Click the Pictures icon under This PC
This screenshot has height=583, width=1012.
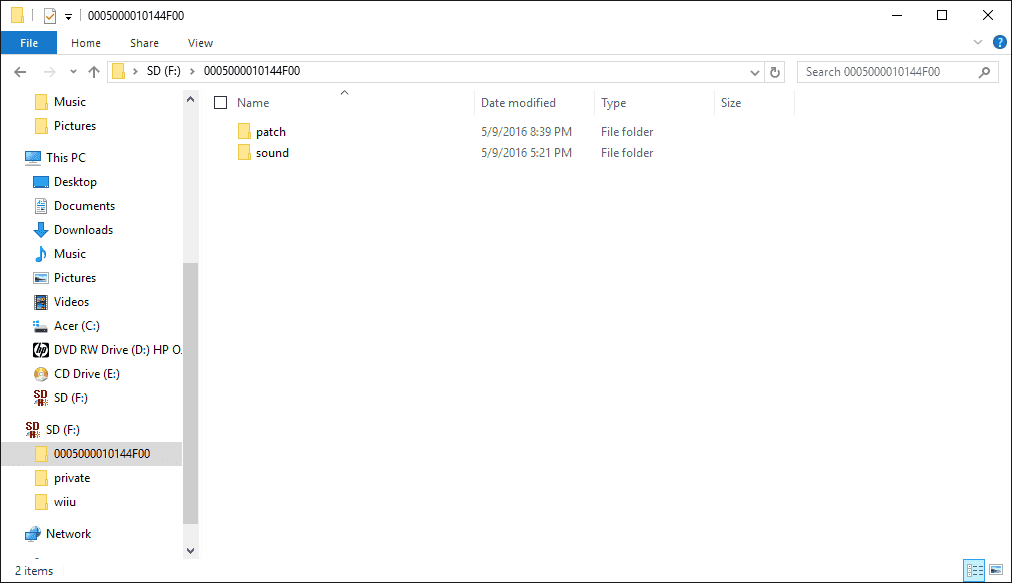point(41,278)
